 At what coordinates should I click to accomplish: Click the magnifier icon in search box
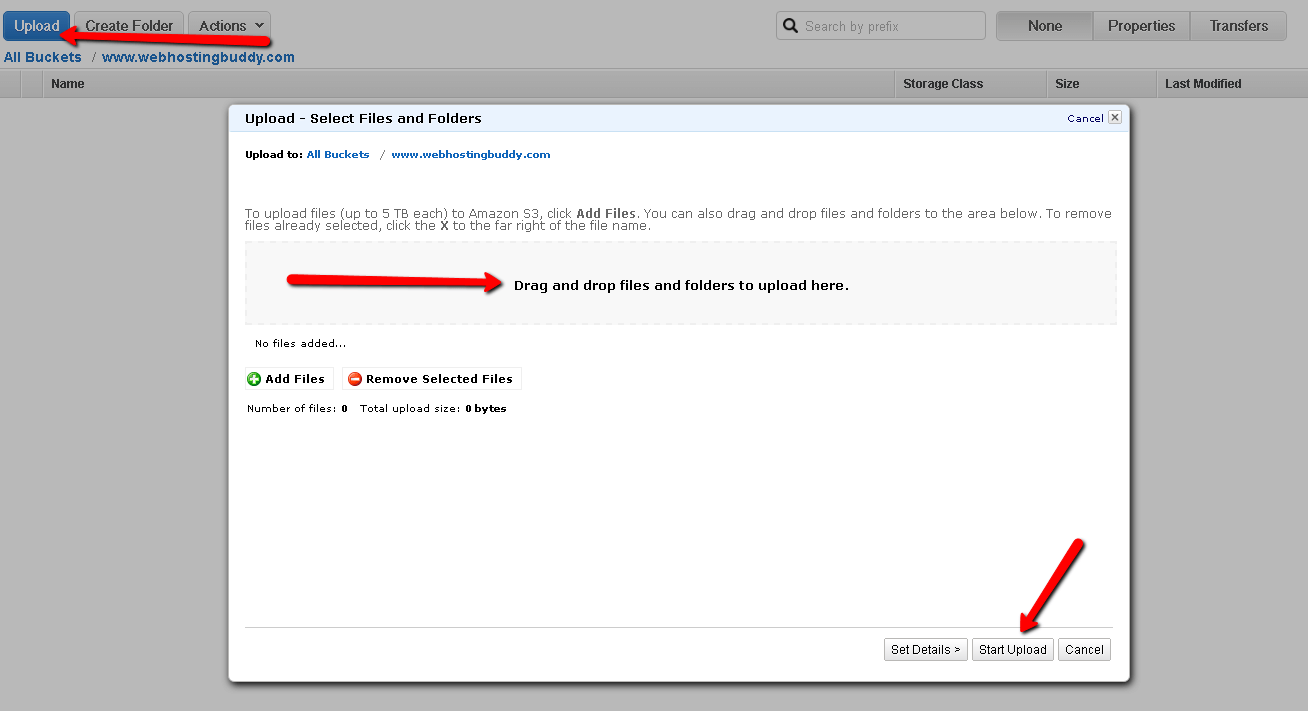791,26
